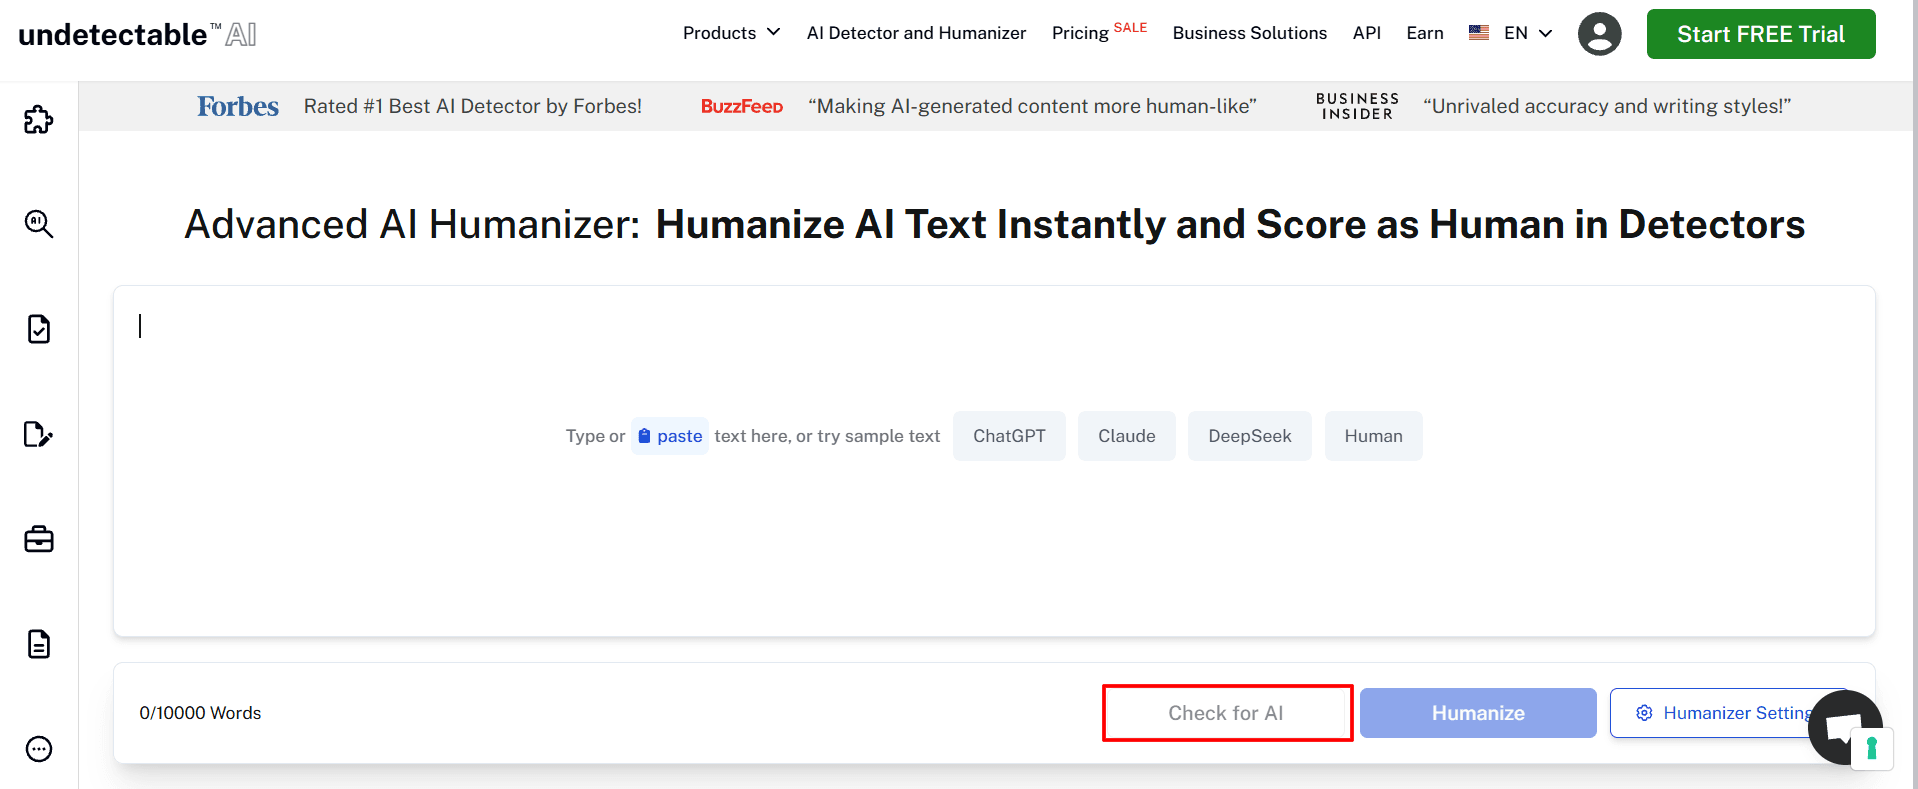Click the "Unrivaled accuracy and writing styles!" quote
1918x789 pixels.
[x=1607, y=106]
